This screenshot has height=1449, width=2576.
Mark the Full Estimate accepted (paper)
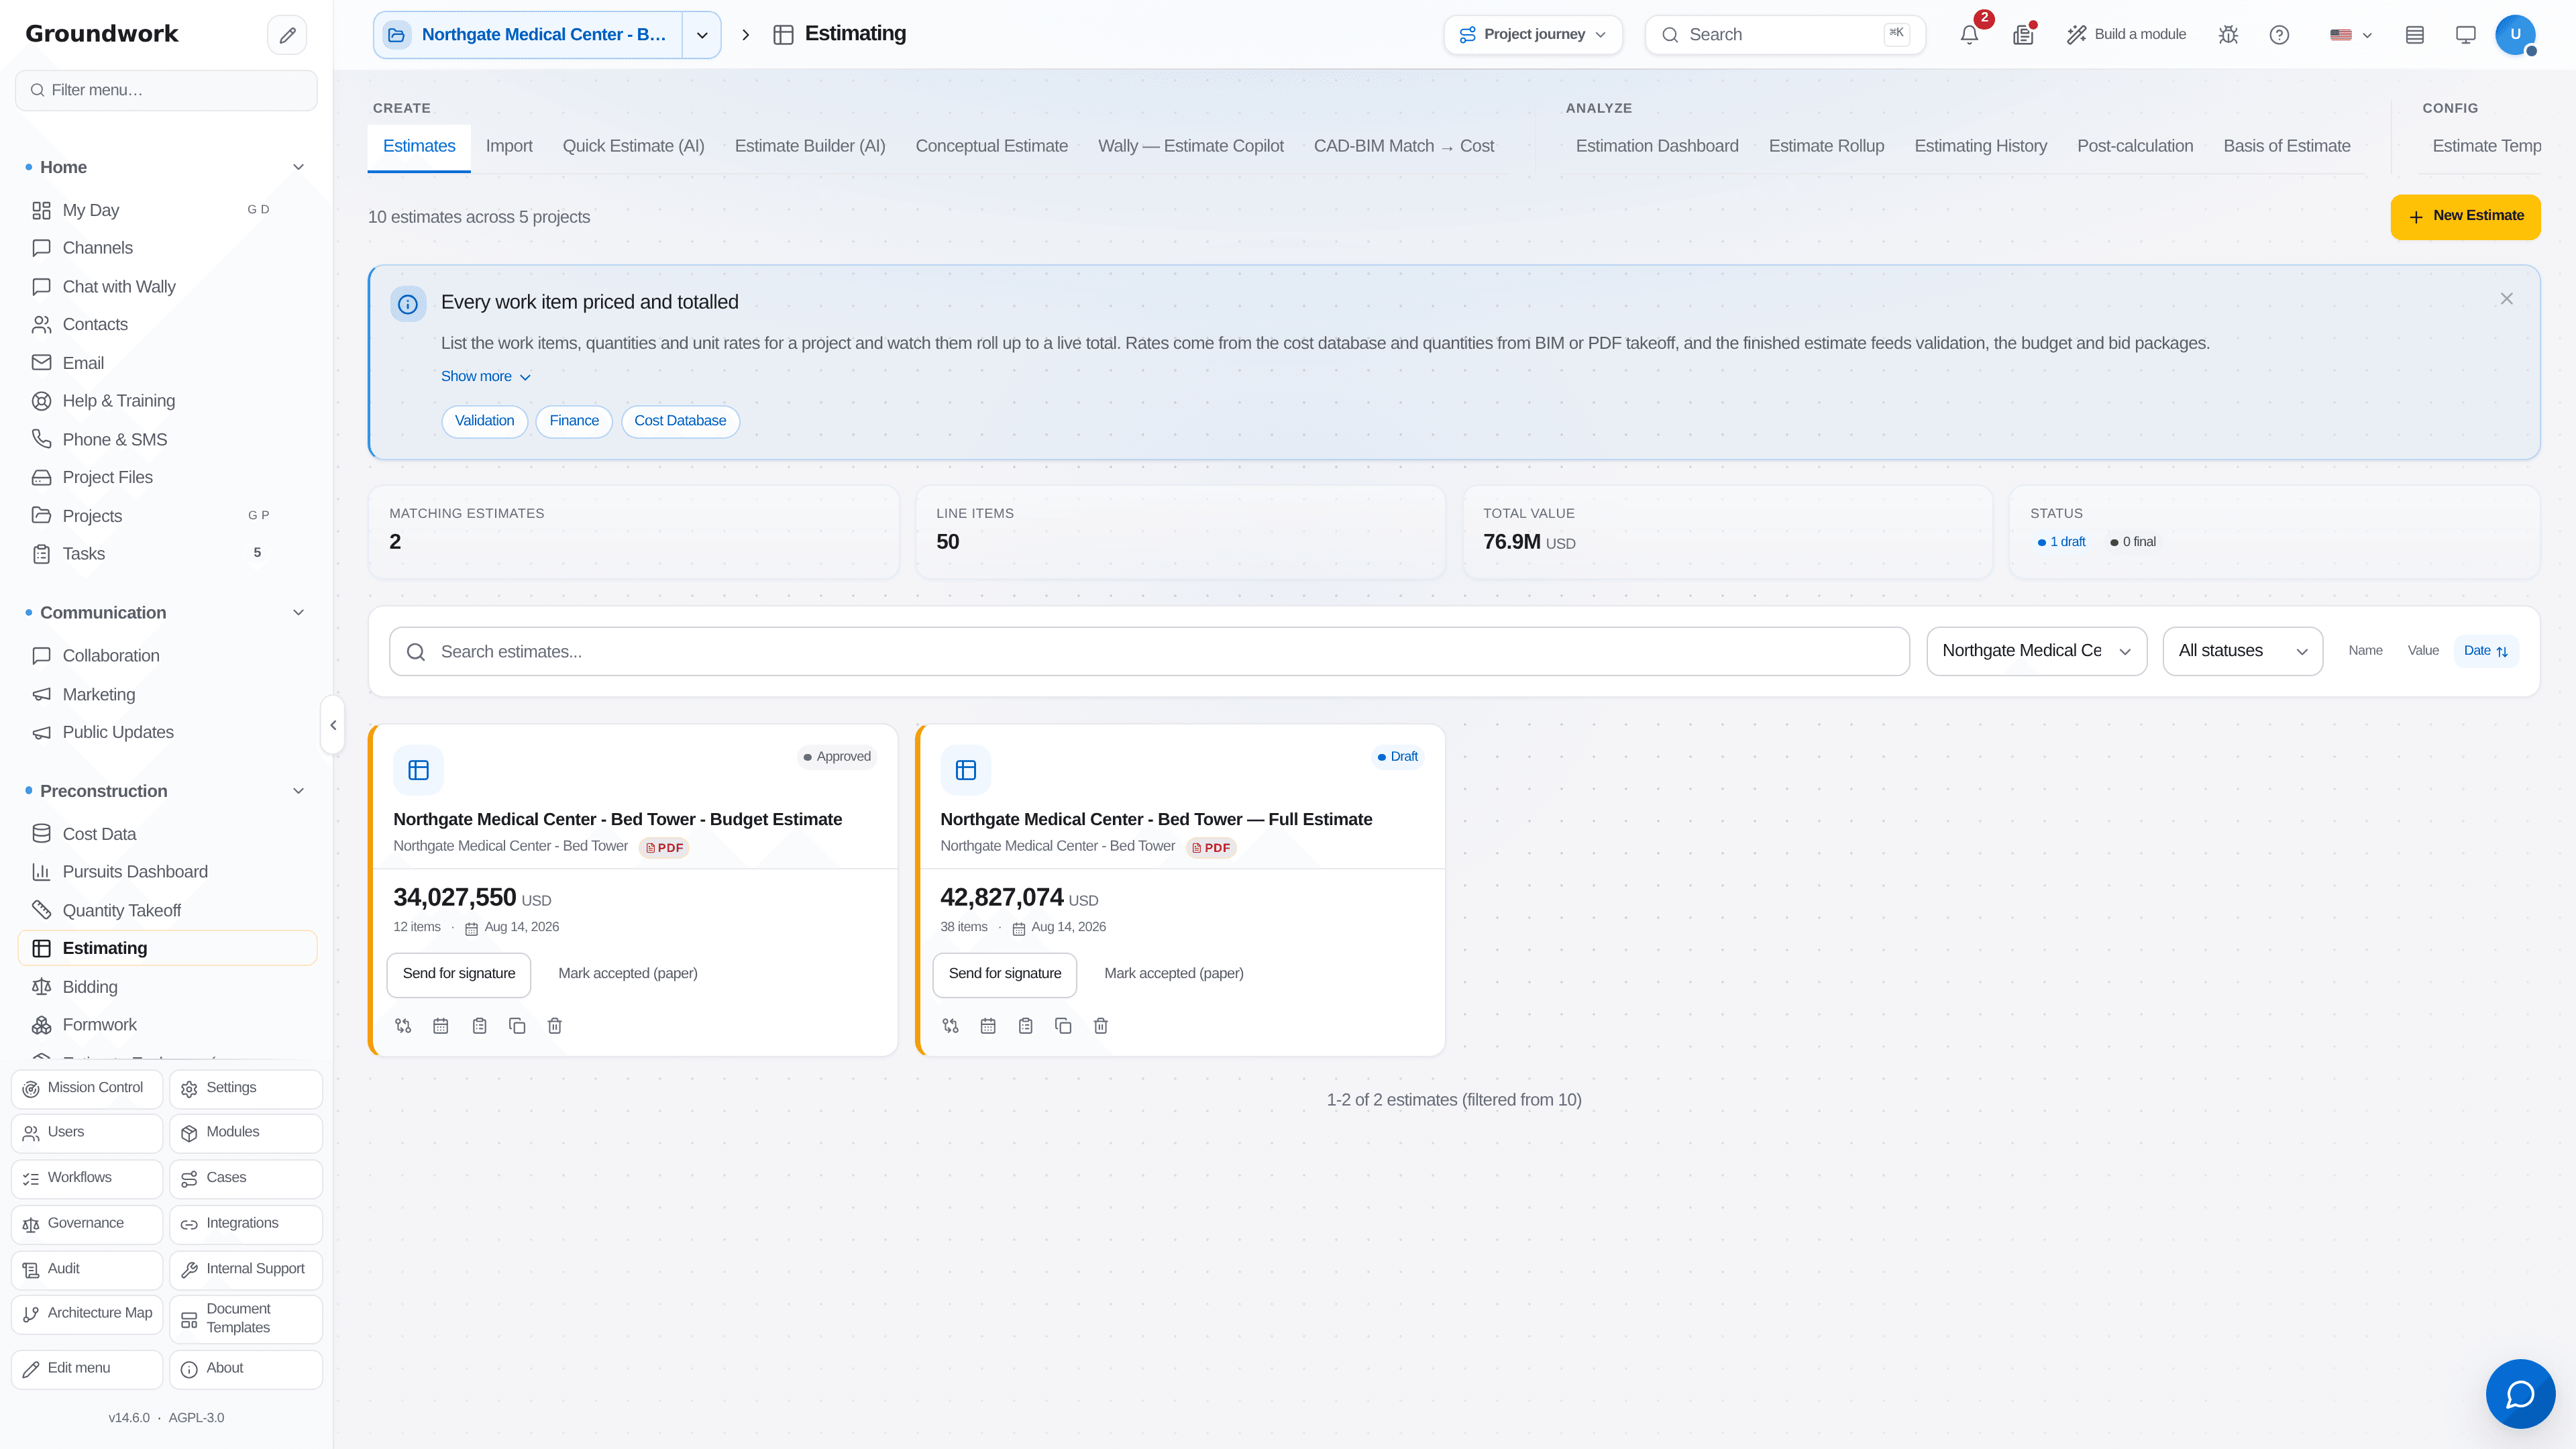1173,974
